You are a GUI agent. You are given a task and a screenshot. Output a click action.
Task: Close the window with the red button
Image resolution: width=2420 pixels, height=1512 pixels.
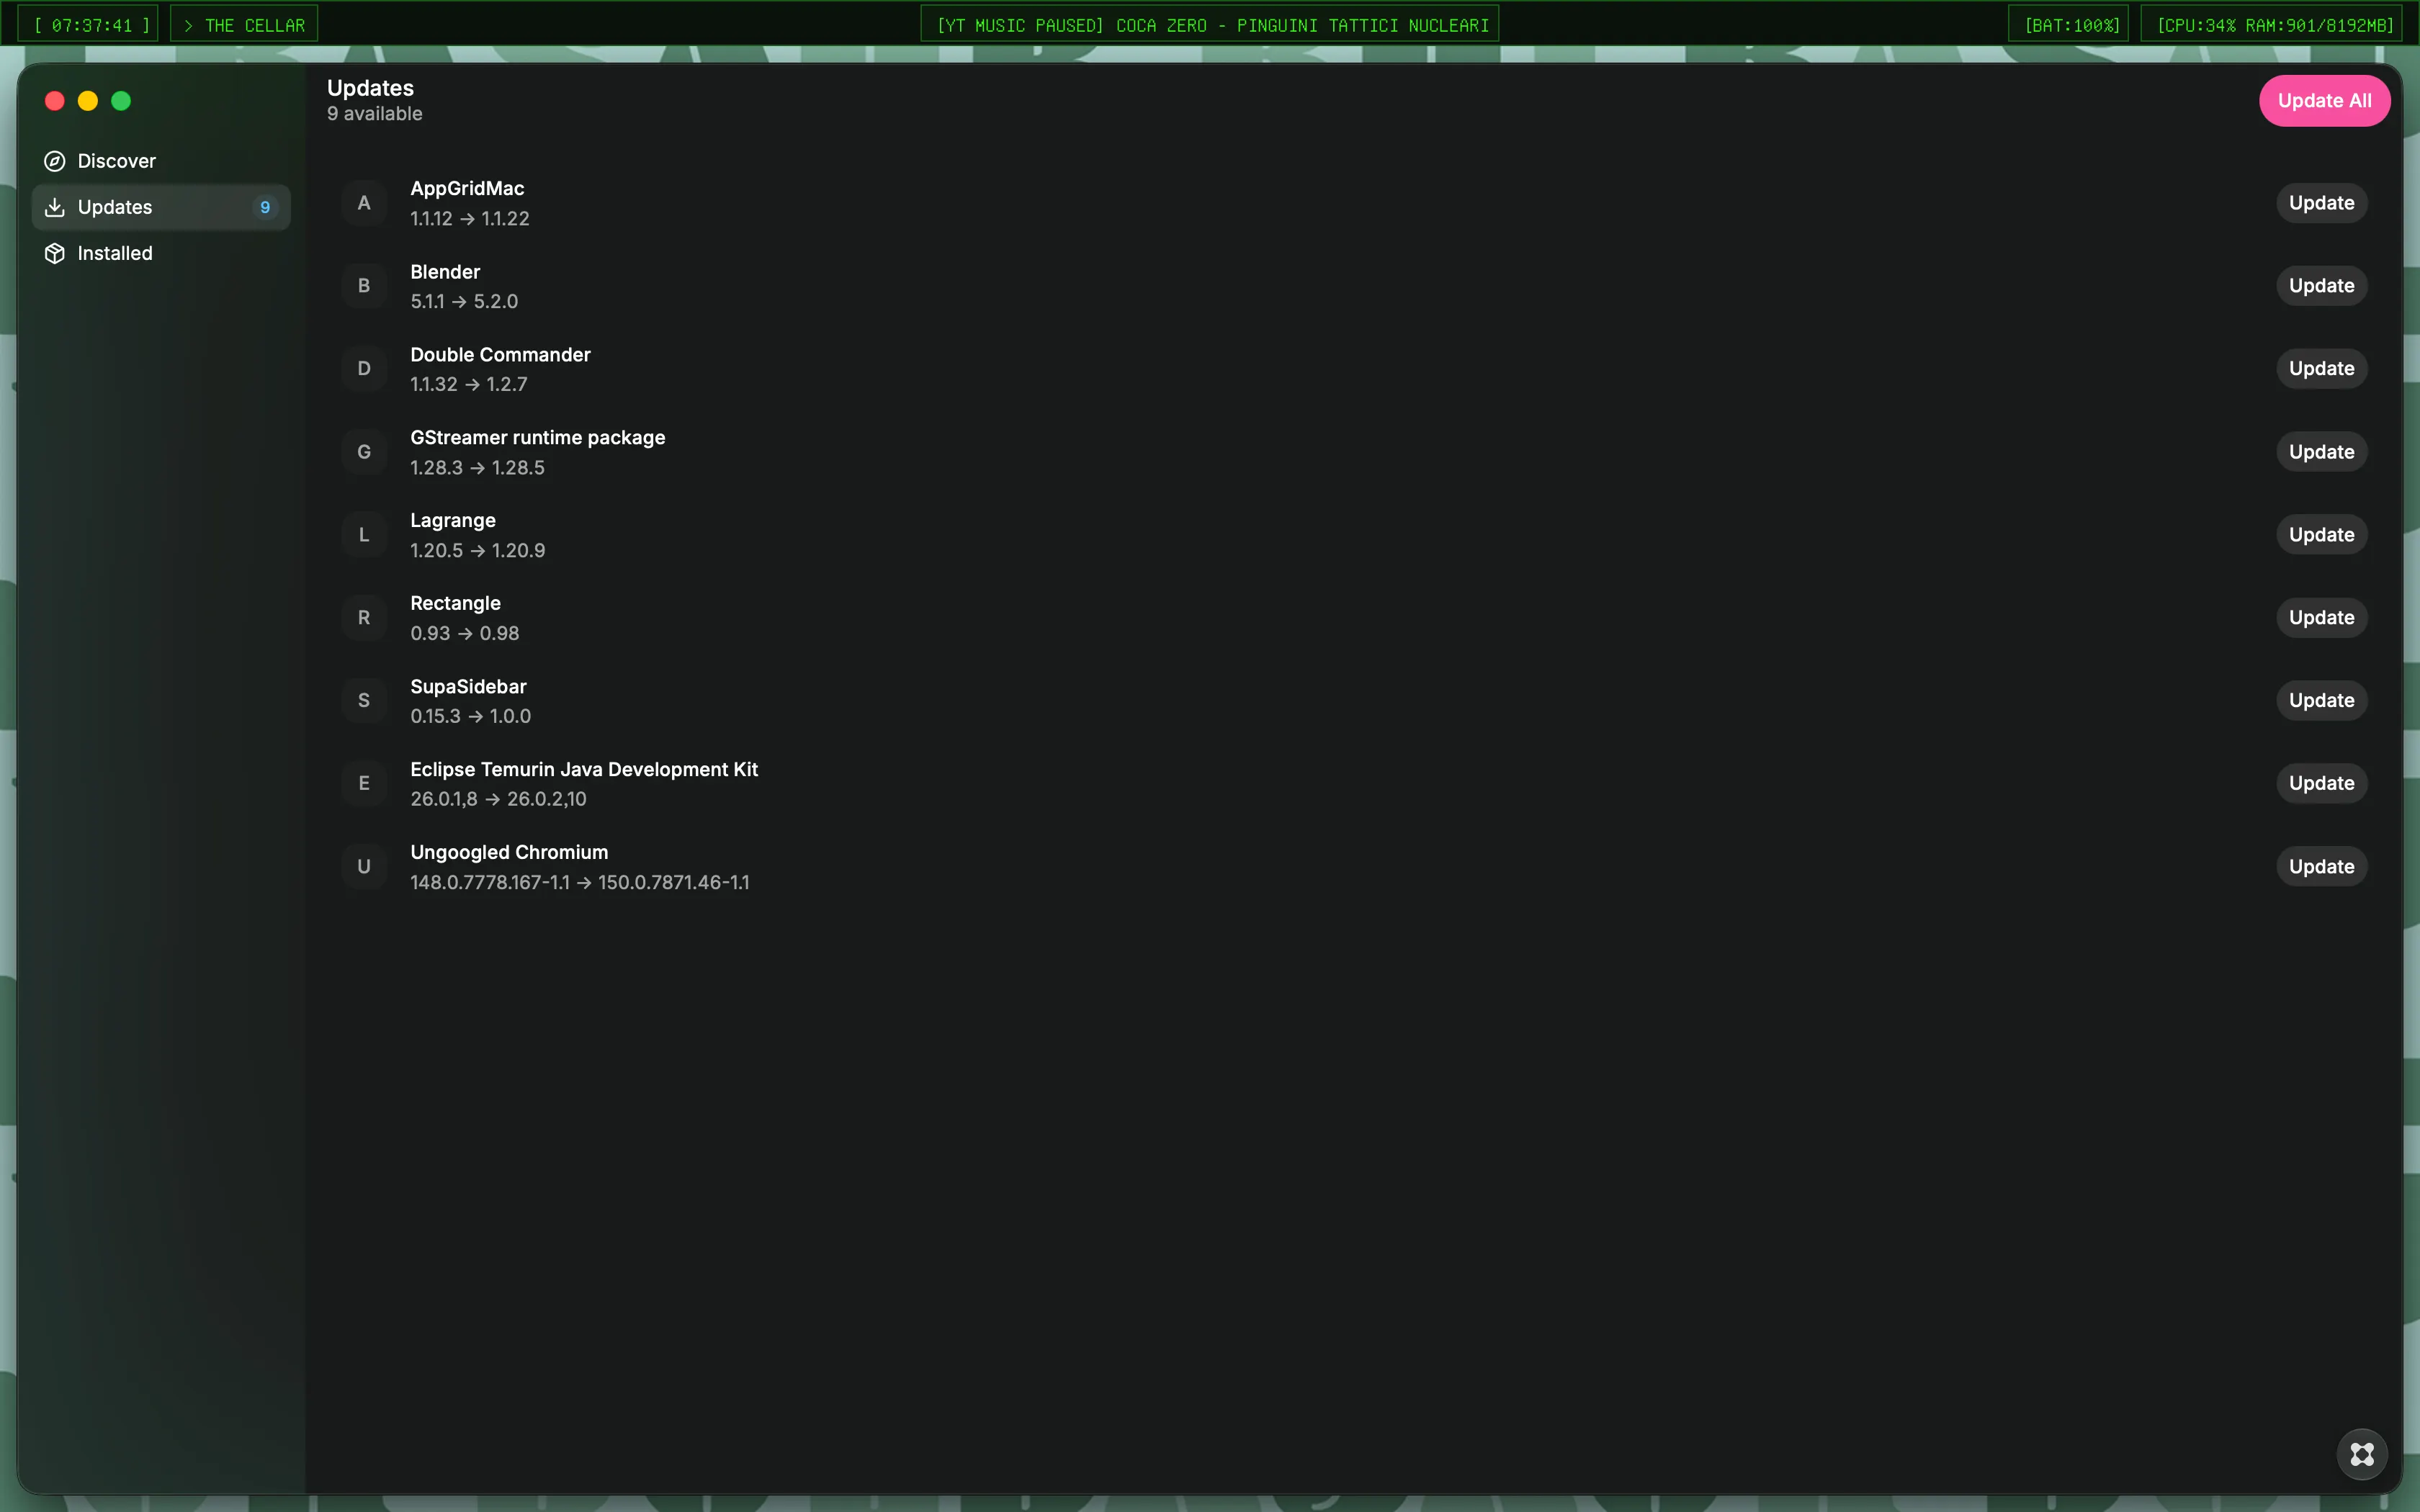click(55, 101)
